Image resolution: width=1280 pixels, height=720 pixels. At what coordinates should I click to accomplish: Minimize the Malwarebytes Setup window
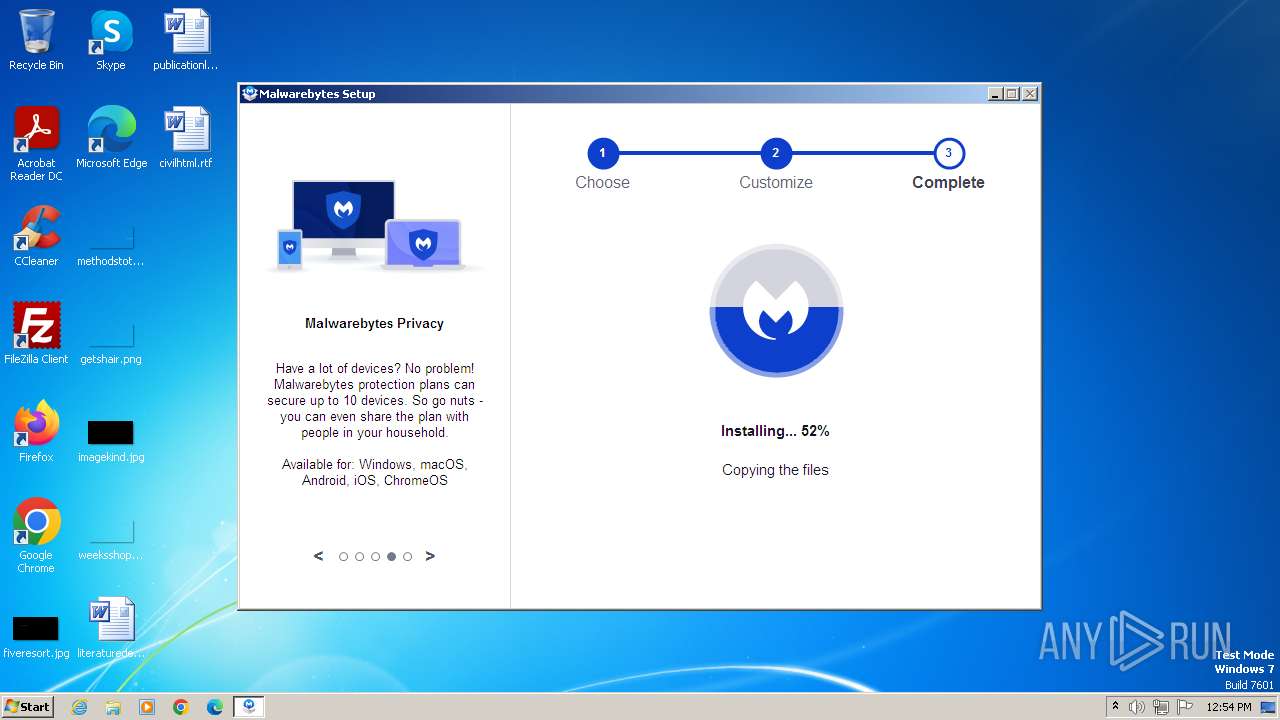click(x=995, y=93)
